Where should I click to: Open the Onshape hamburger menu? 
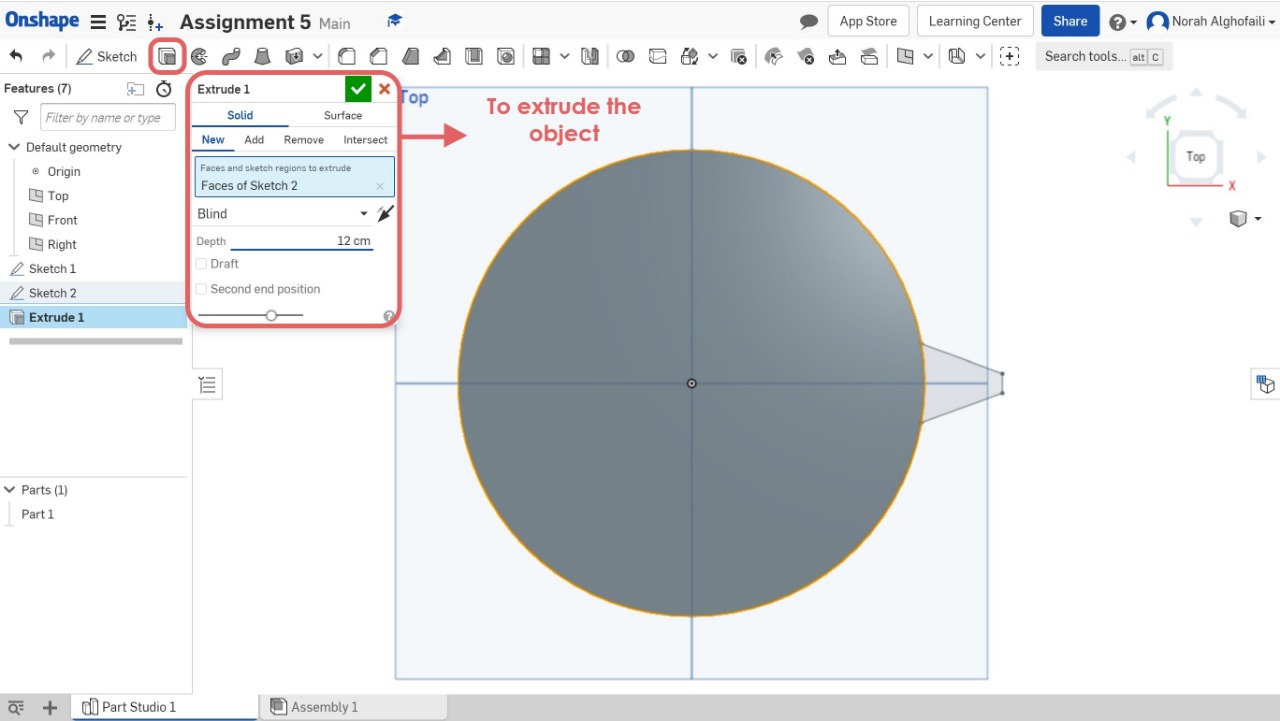point(97,22)
